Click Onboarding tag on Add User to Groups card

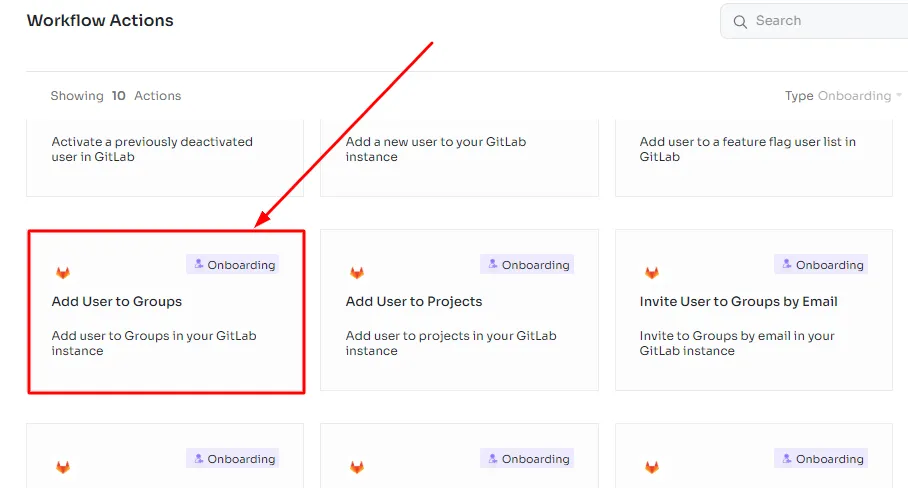coord(233,265)
